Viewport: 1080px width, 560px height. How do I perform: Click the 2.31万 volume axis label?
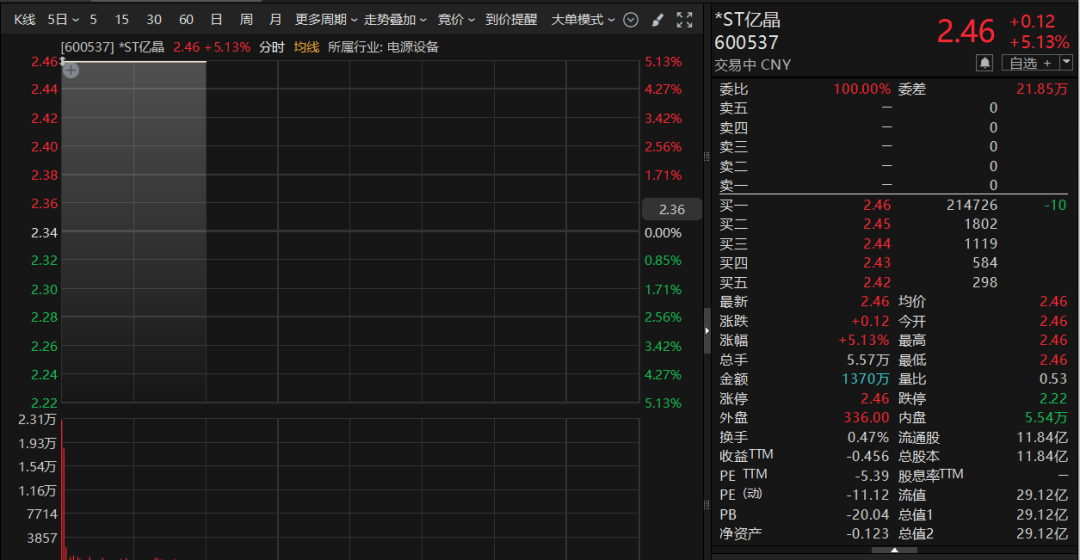(37, 419)
